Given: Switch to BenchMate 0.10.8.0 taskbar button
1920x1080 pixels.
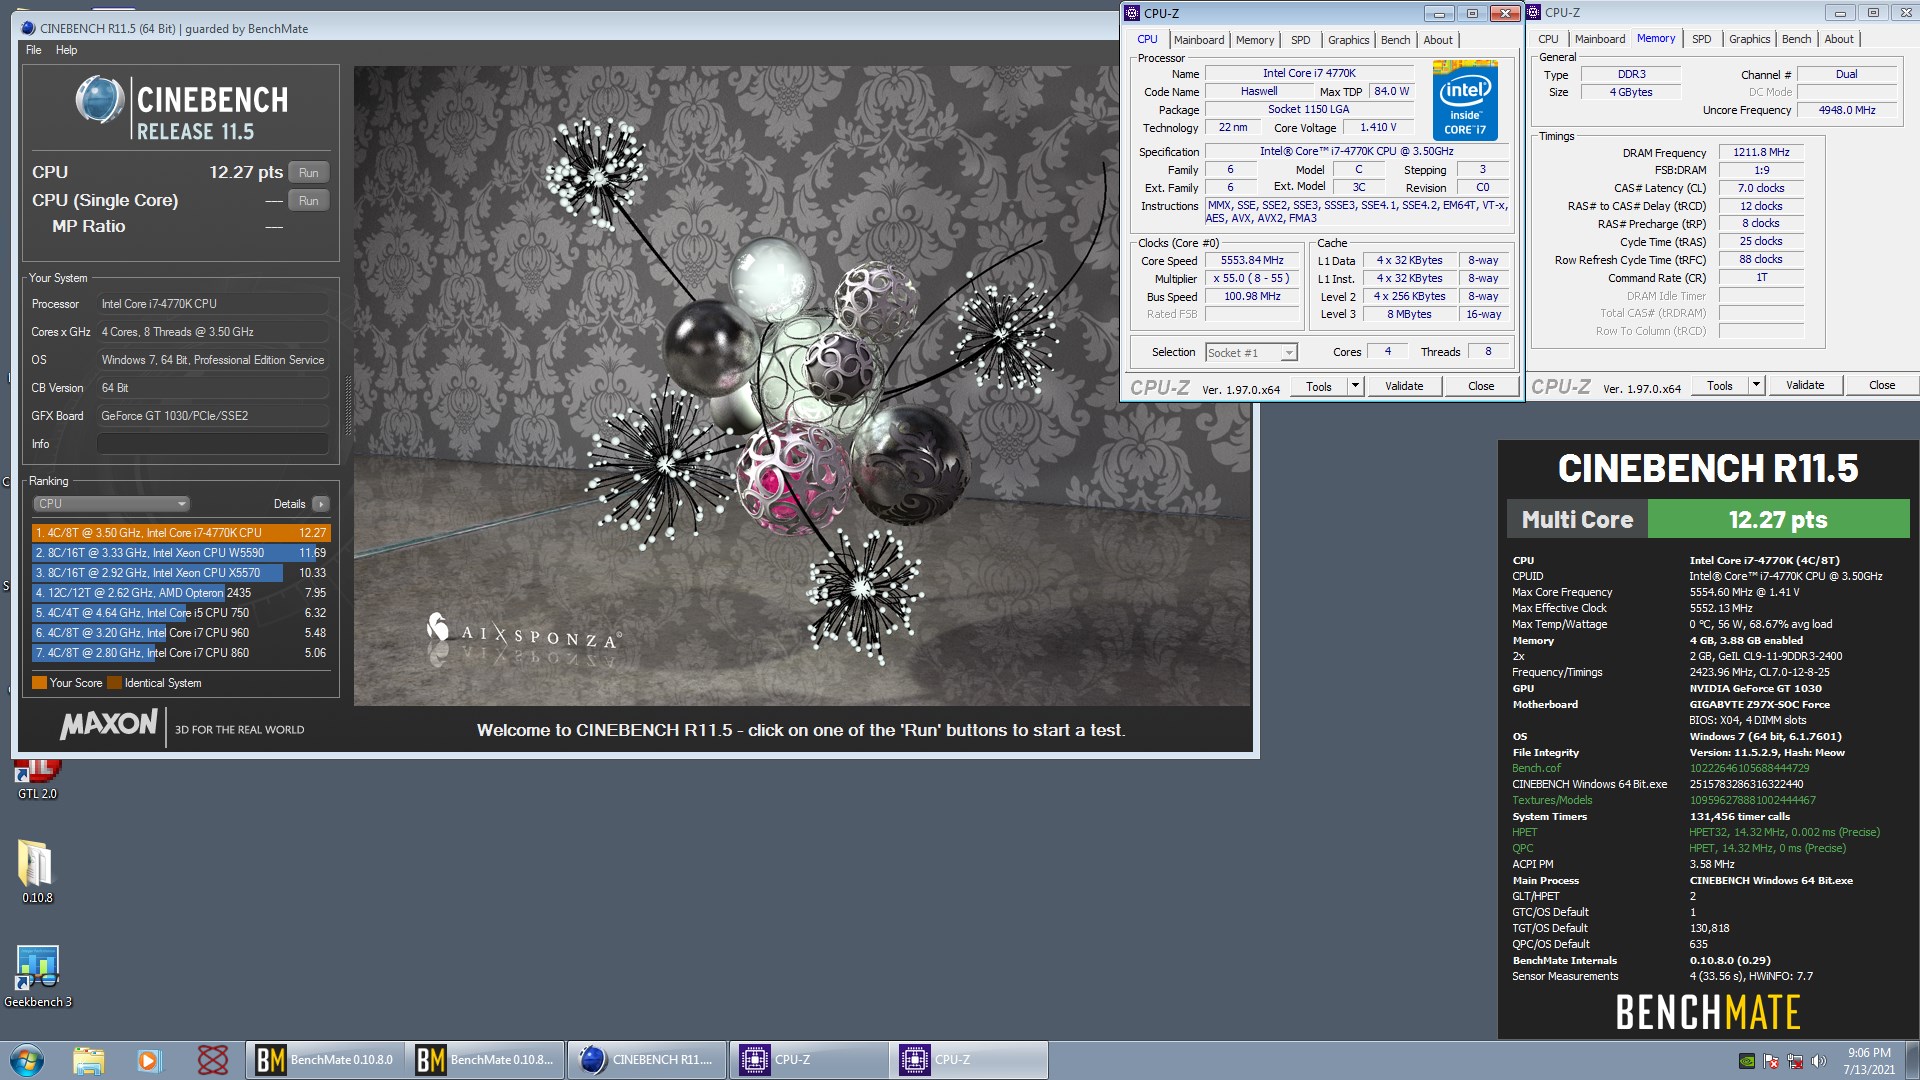Looking at the screenshot, I should 325,1060.
